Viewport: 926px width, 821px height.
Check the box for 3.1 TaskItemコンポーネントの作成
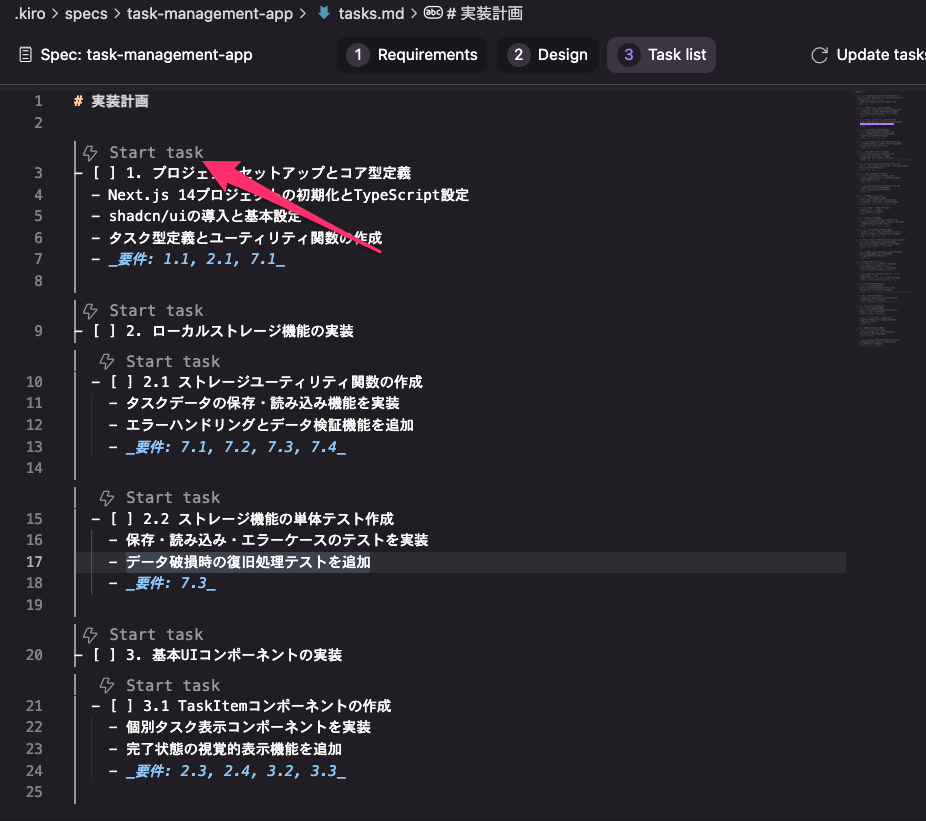122,706
